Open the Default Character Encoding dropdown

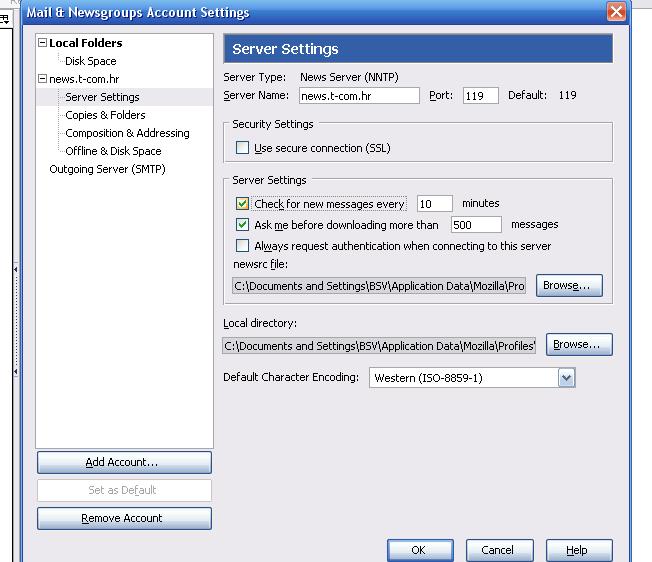(566, 378)
